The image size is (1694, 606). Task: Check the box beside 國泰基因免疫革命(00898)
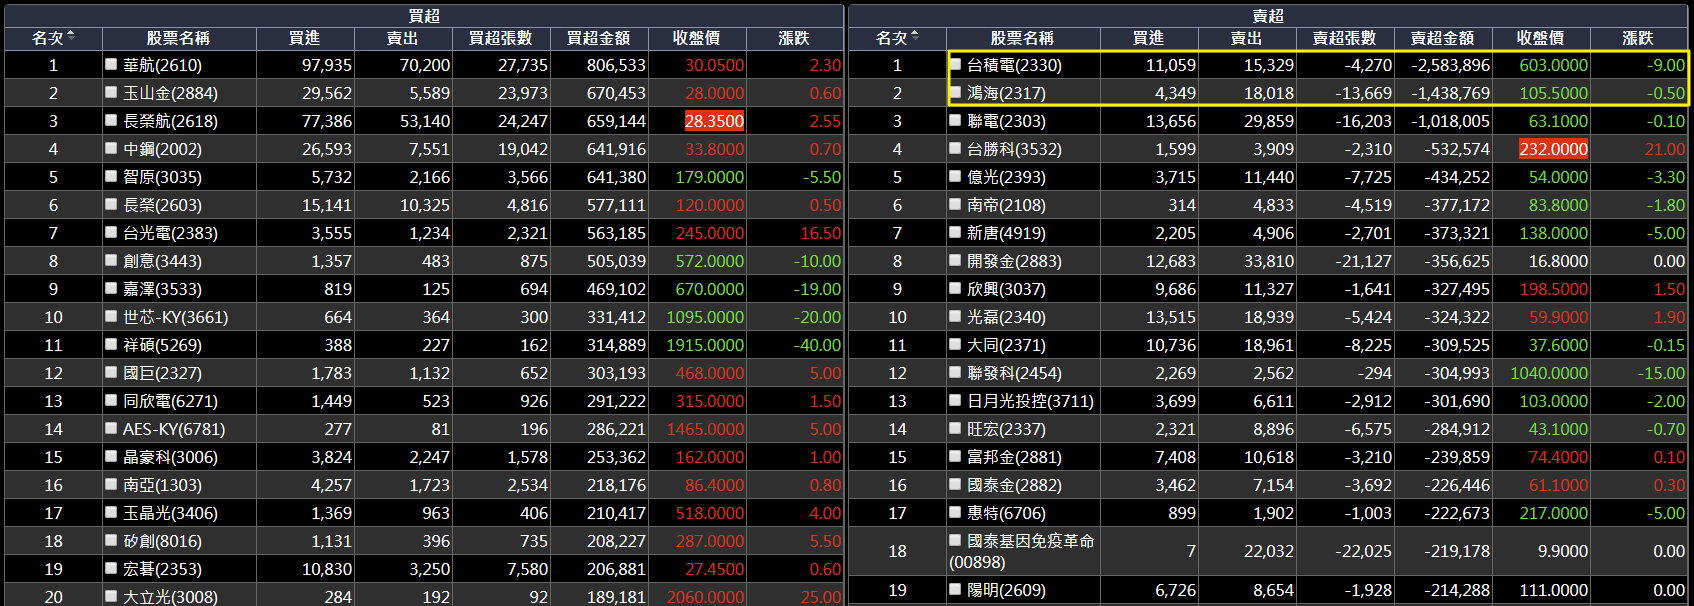pyautogui.click(x=955, y=540)
